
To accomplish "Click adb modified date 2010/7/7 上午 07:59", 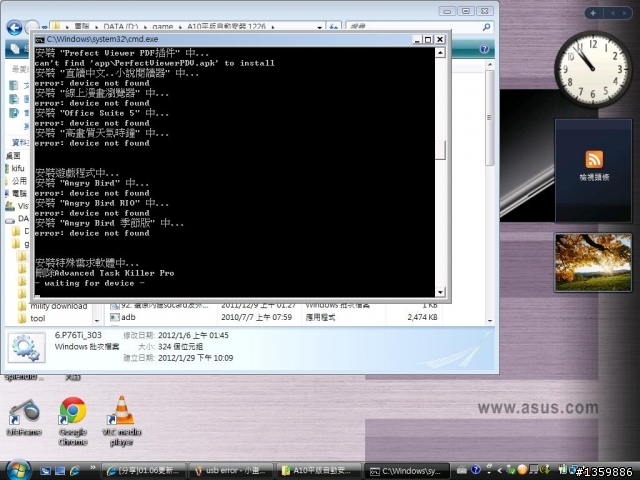I will (x=256, y=317).
